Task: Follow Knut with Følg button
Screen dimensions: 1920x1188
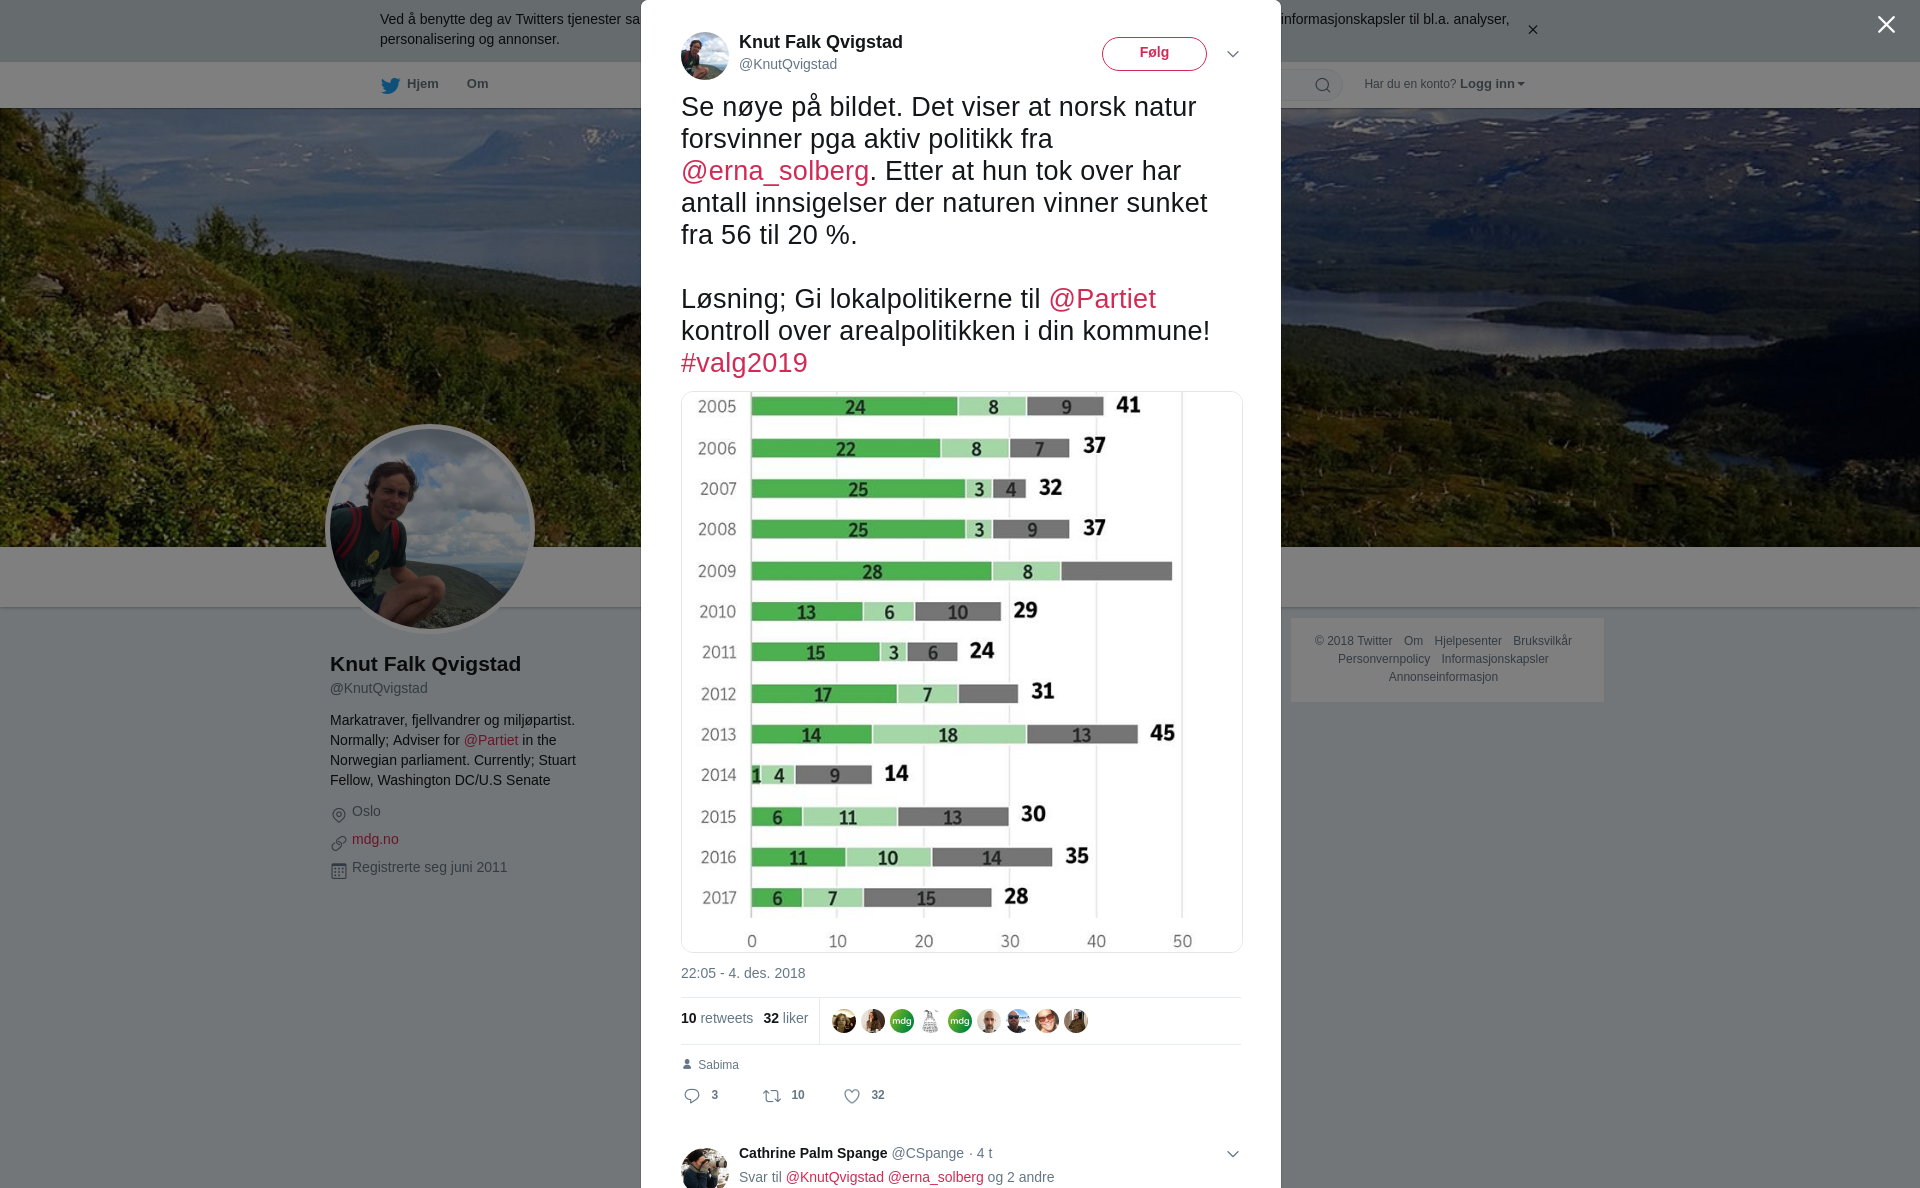Action: (1154, 54)
